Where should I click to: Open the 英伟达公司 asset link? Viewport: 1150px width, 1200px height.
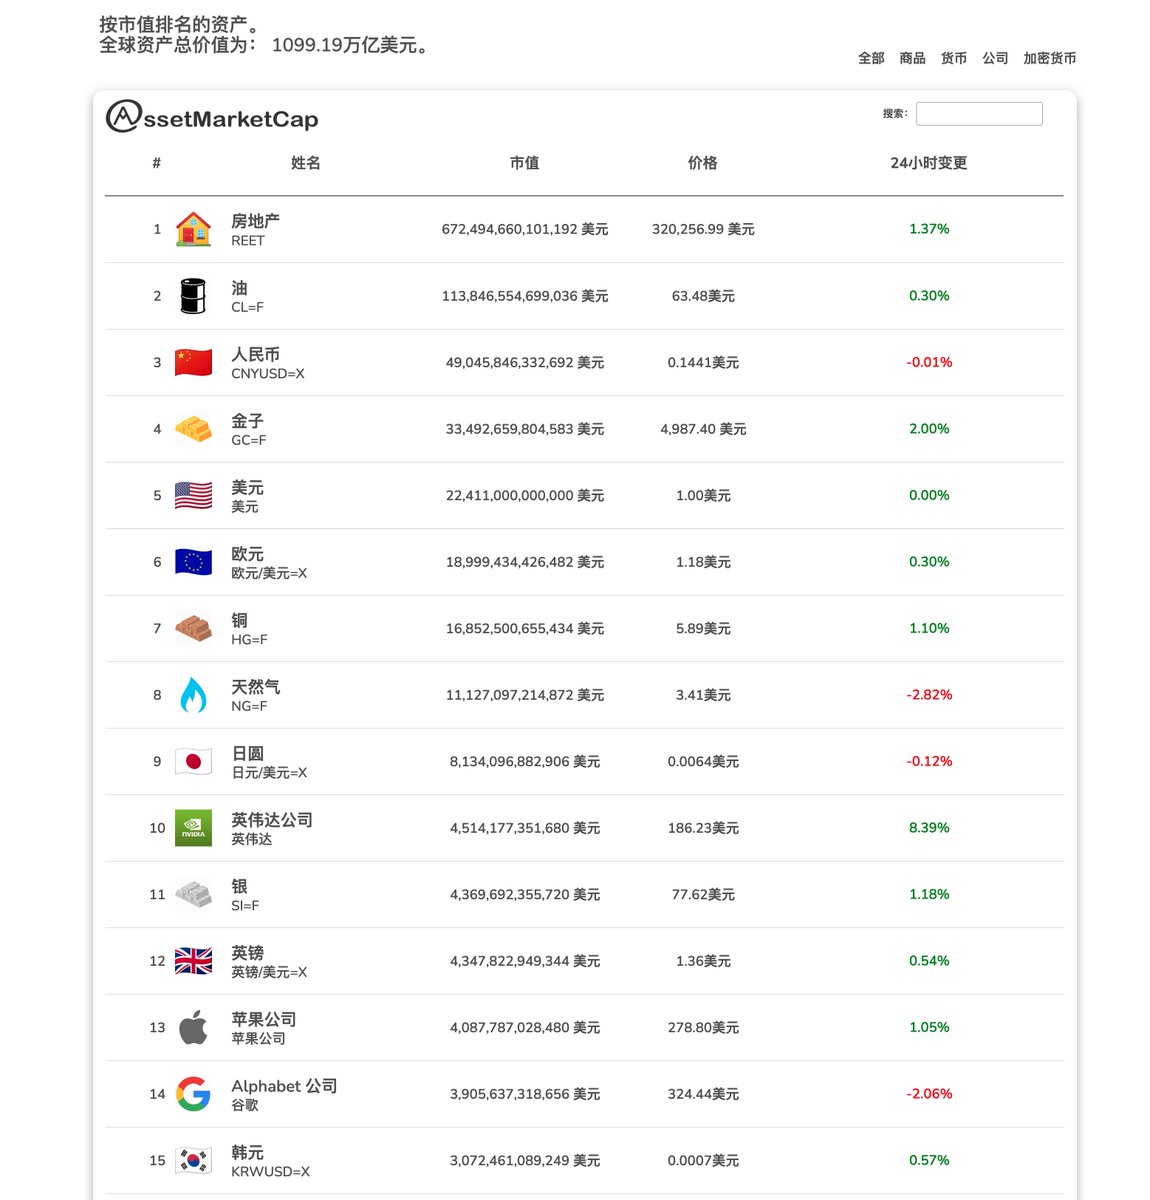point(272,819)
